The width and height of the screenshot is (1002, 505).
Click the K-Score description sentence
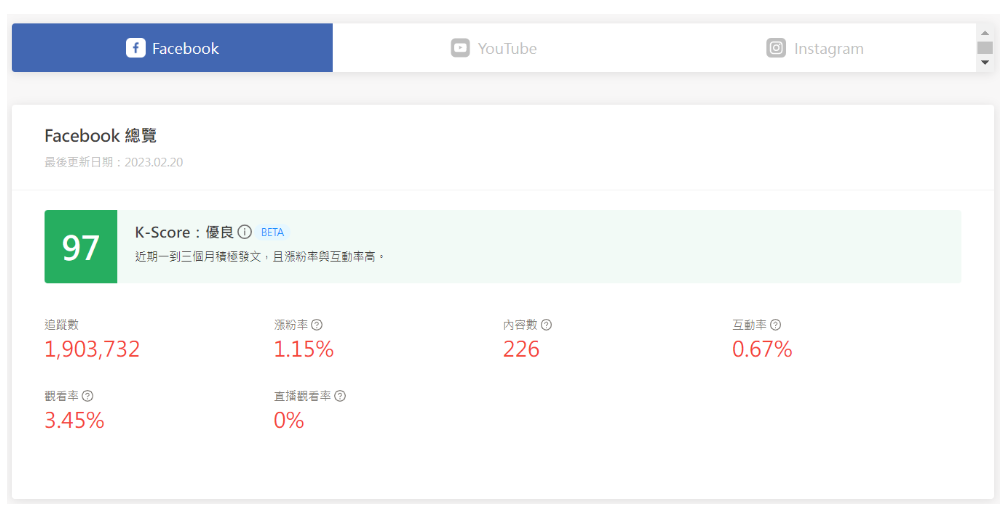[x=260, y=257]
